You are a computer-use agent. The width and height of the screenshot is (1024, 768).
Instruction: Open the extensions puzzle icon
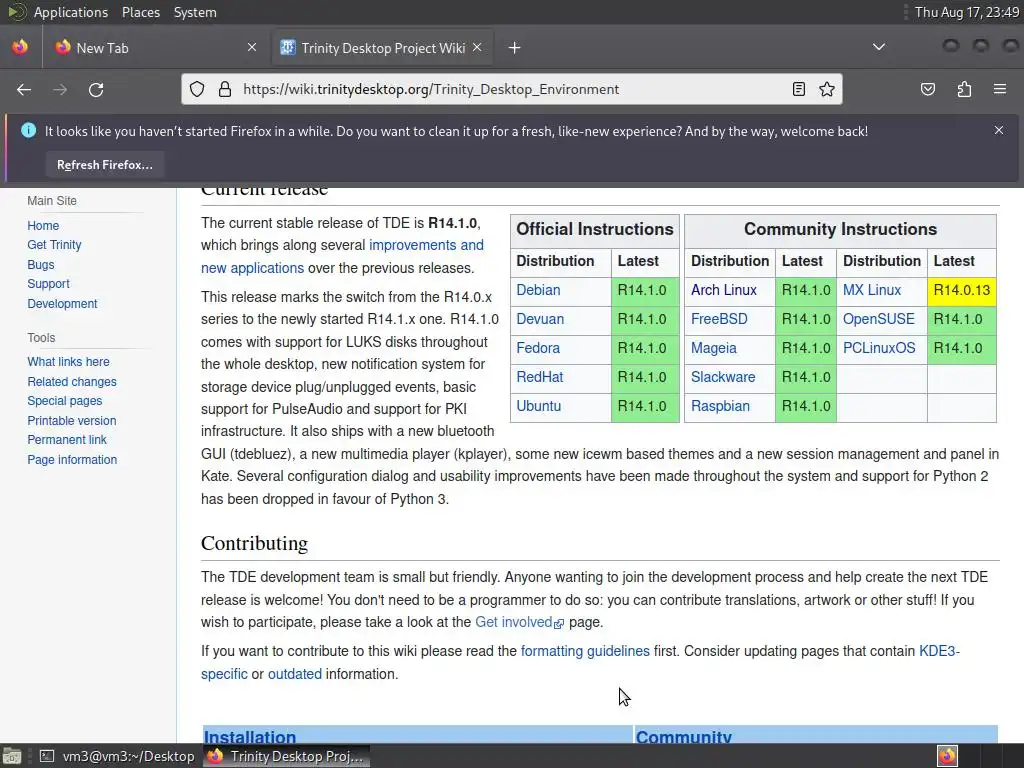964,89
